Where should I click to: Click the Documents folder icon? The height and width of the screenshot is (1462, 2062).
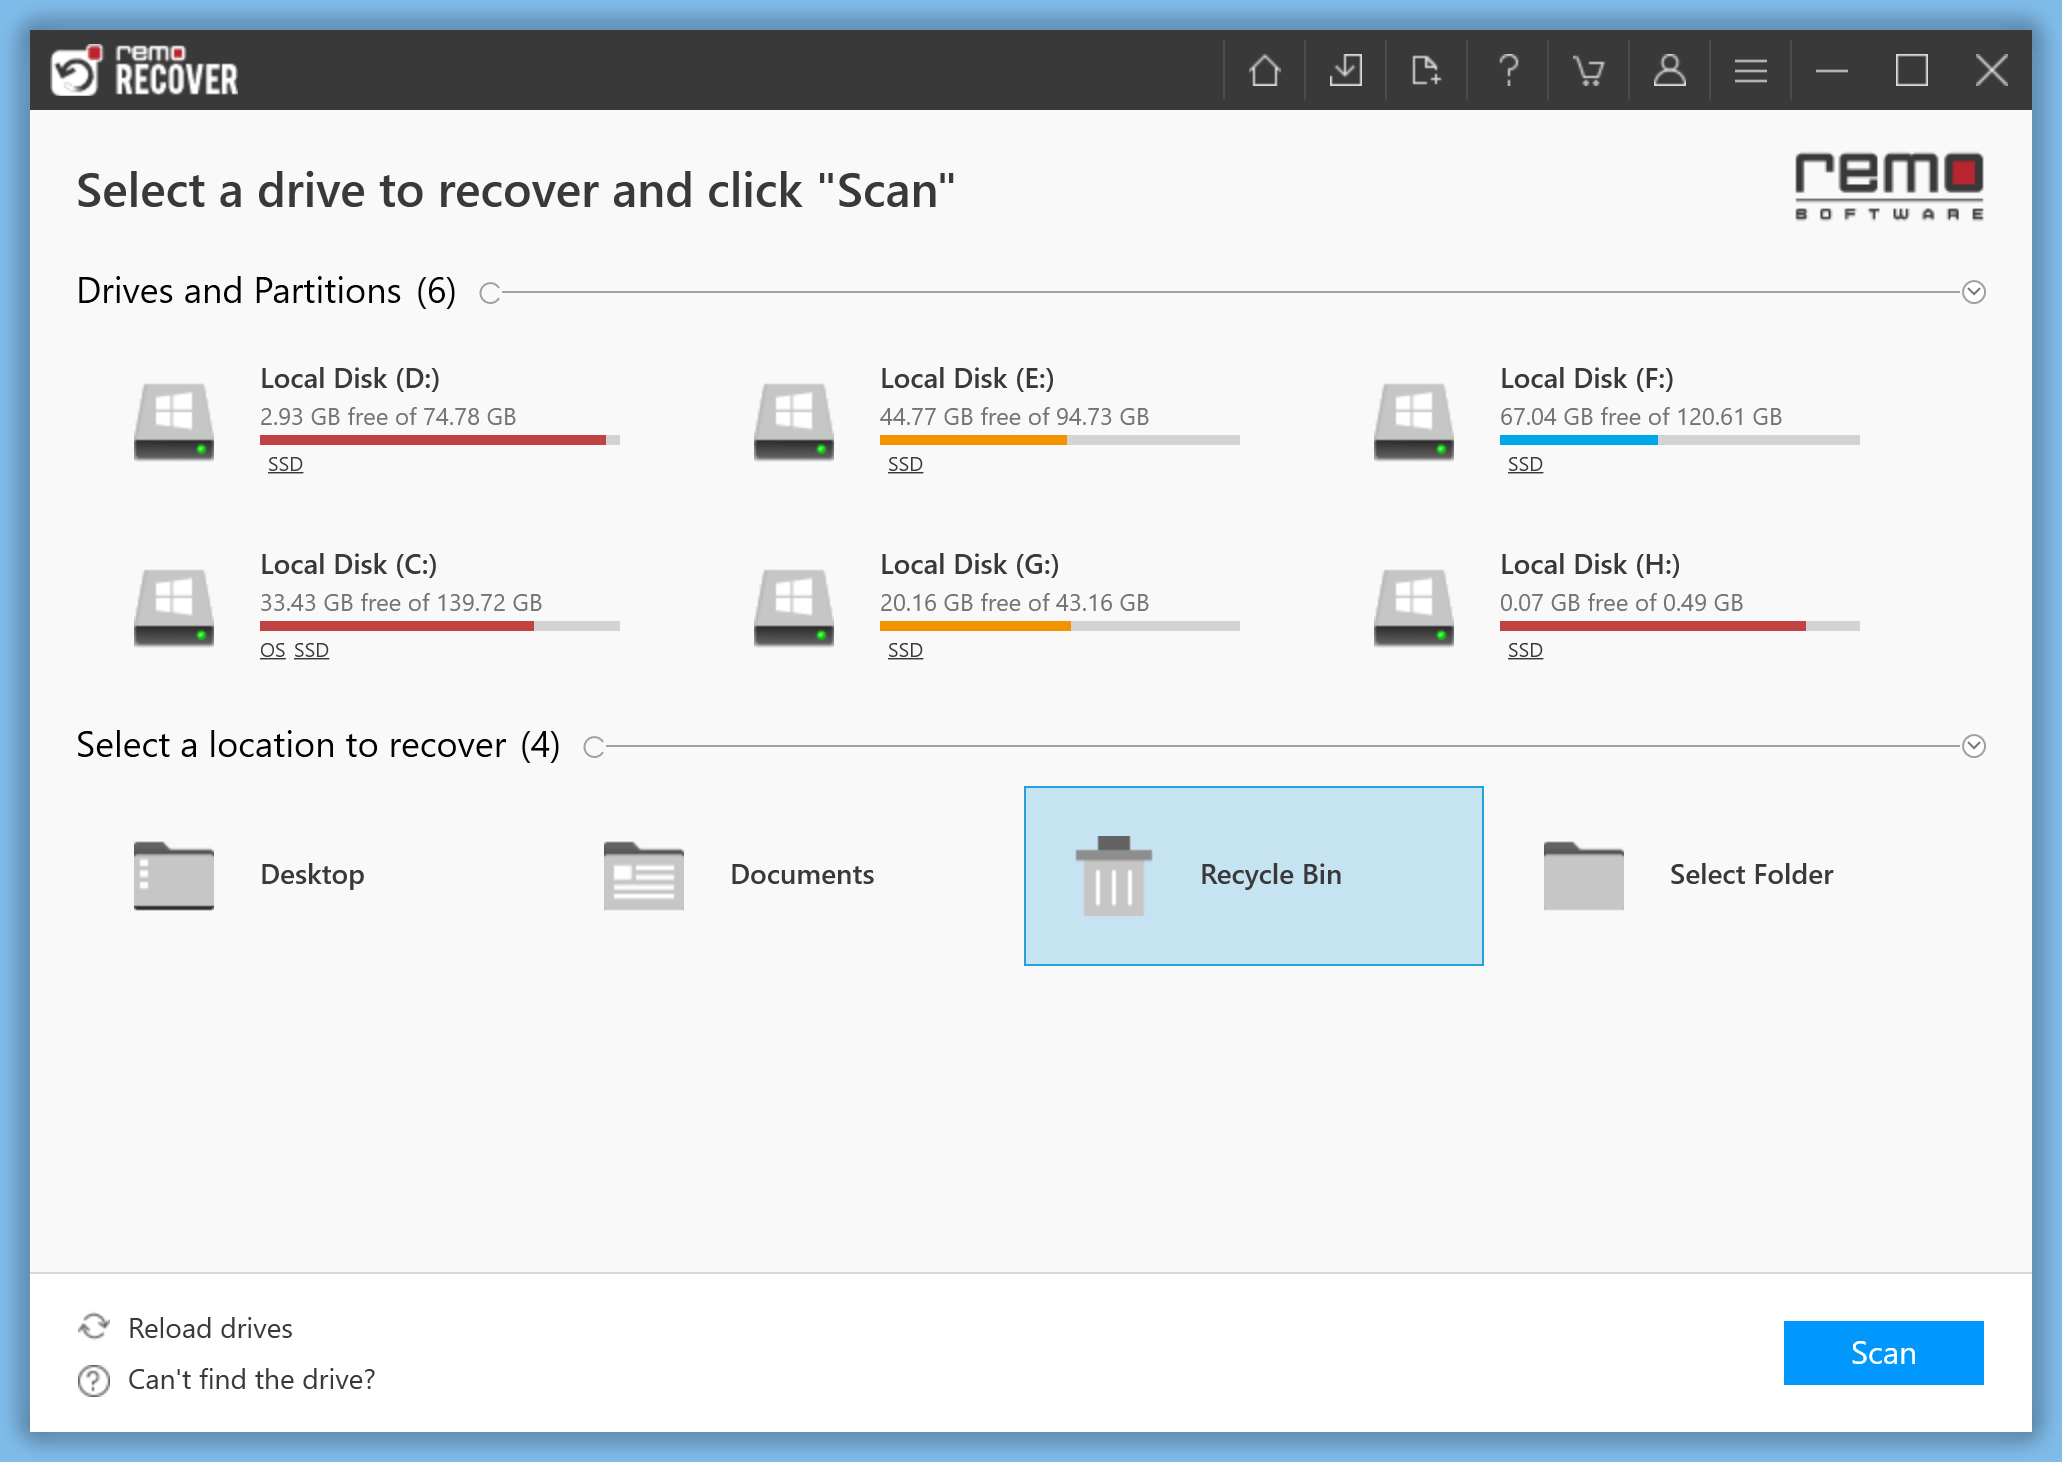tap(644, 876)
